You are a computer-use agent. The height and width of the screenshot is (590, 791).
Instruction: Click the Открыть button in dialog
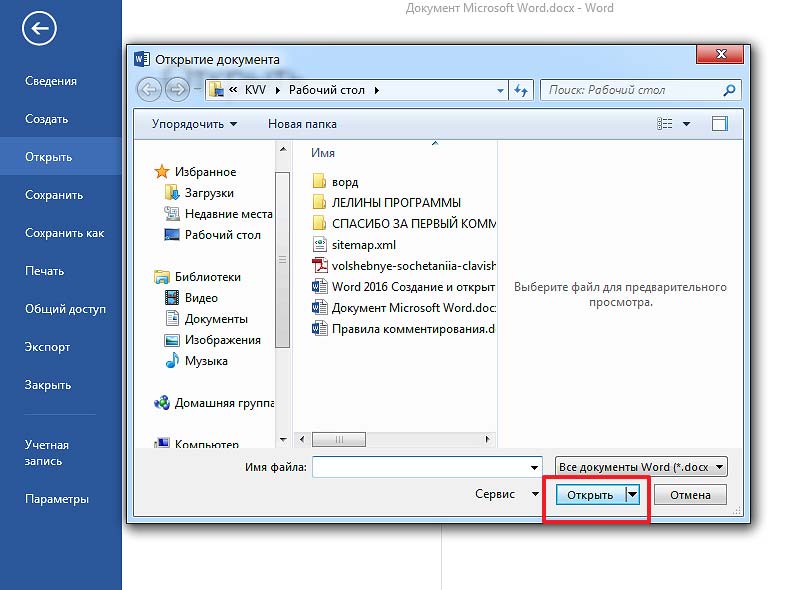point(590,495)
